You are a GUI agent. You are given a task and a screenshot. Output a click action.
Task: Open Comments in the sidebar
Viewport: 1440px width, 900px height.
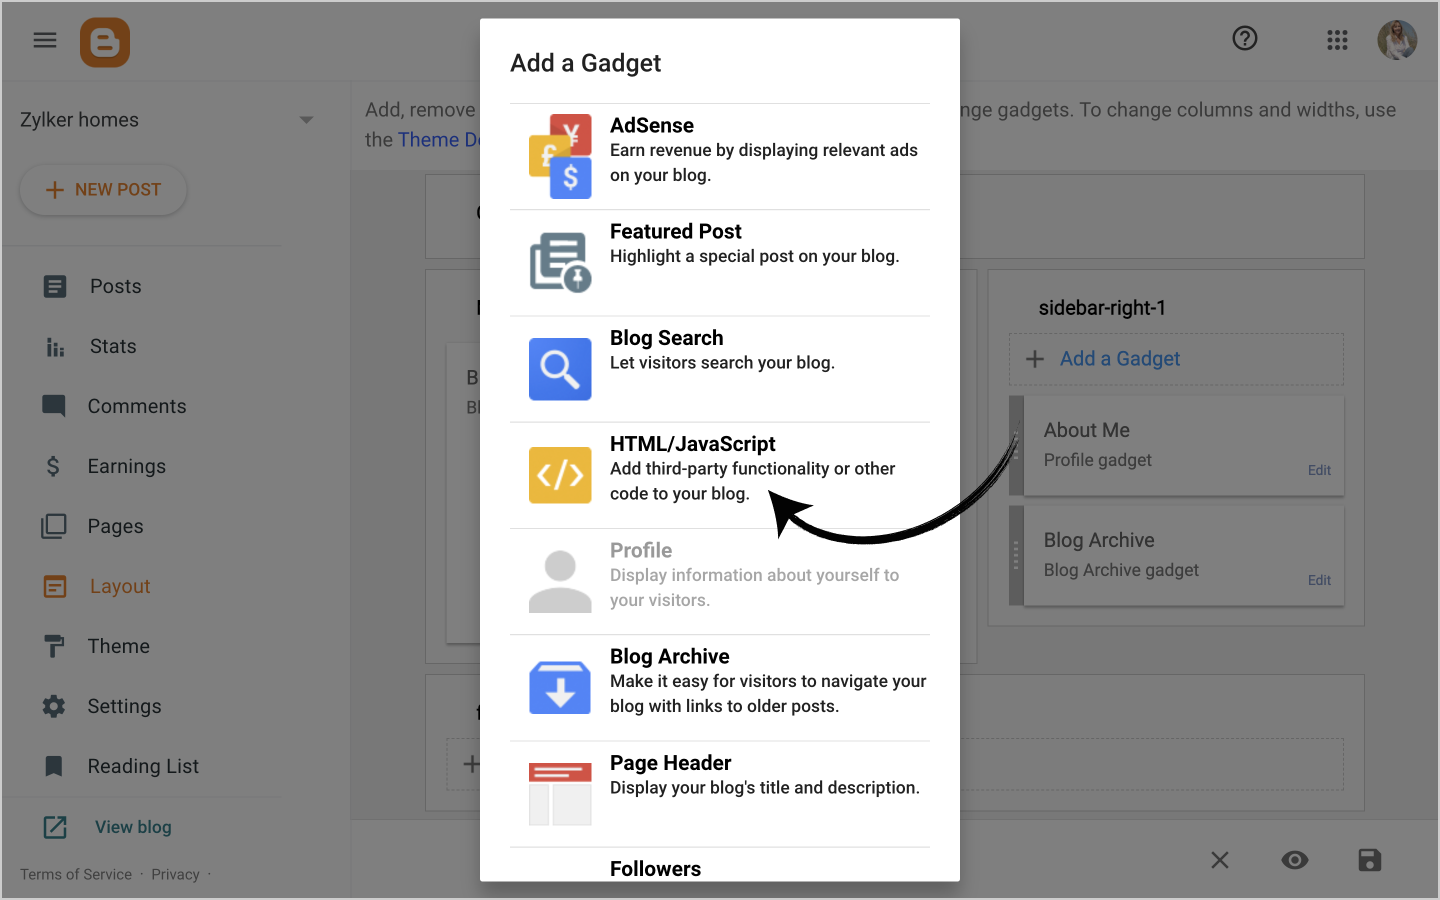pos(137,406)
